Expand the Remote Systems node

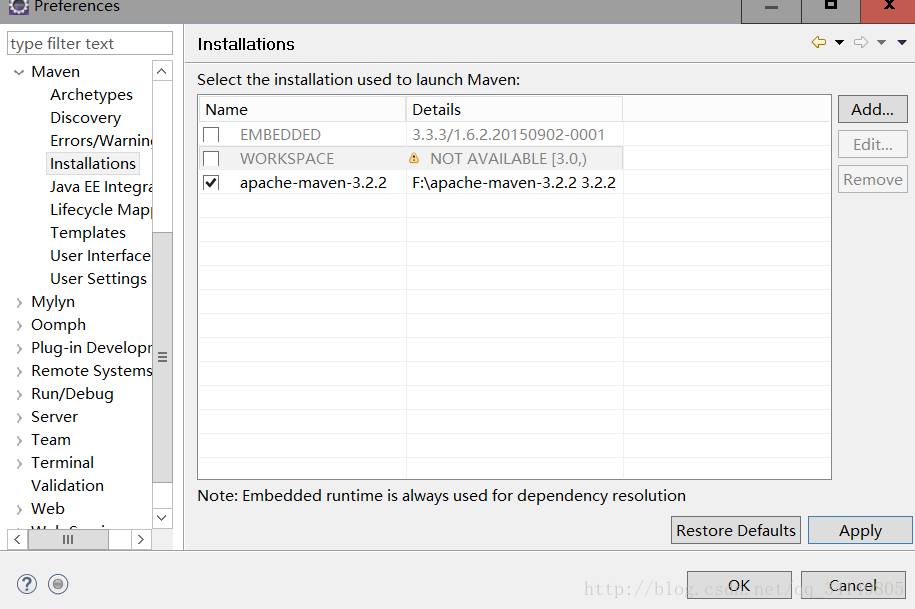point(19,372)
